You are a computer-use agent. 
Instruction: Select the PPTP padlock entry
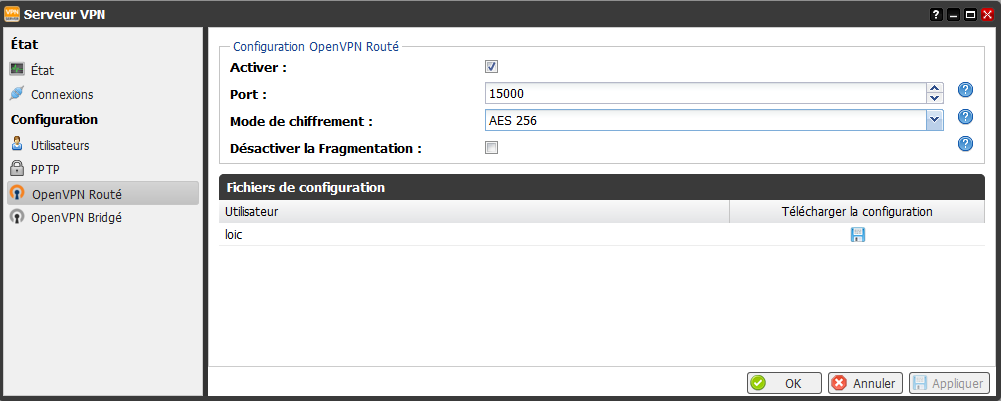click(36, 169)
